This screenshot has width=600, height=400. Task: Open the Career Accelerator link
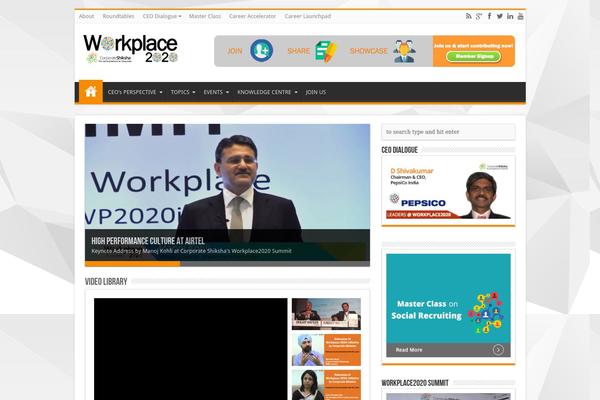coord(252,16)
